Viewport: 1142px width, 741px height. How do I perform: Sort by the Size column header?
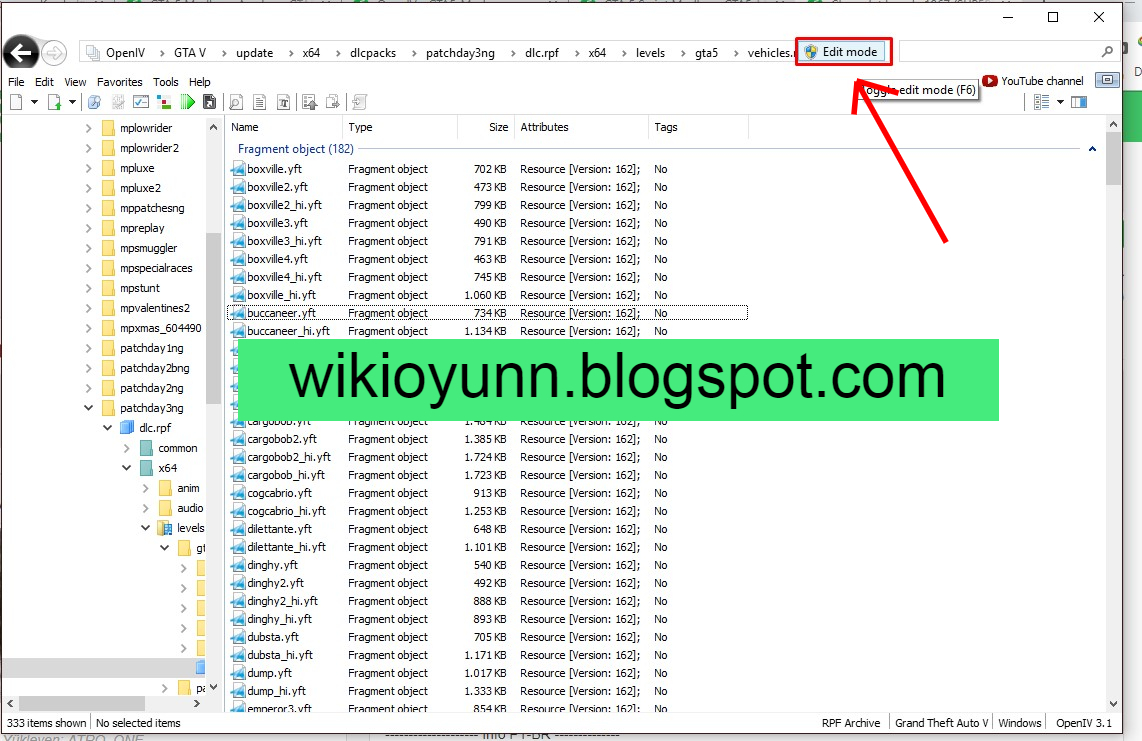pos(486,127)
